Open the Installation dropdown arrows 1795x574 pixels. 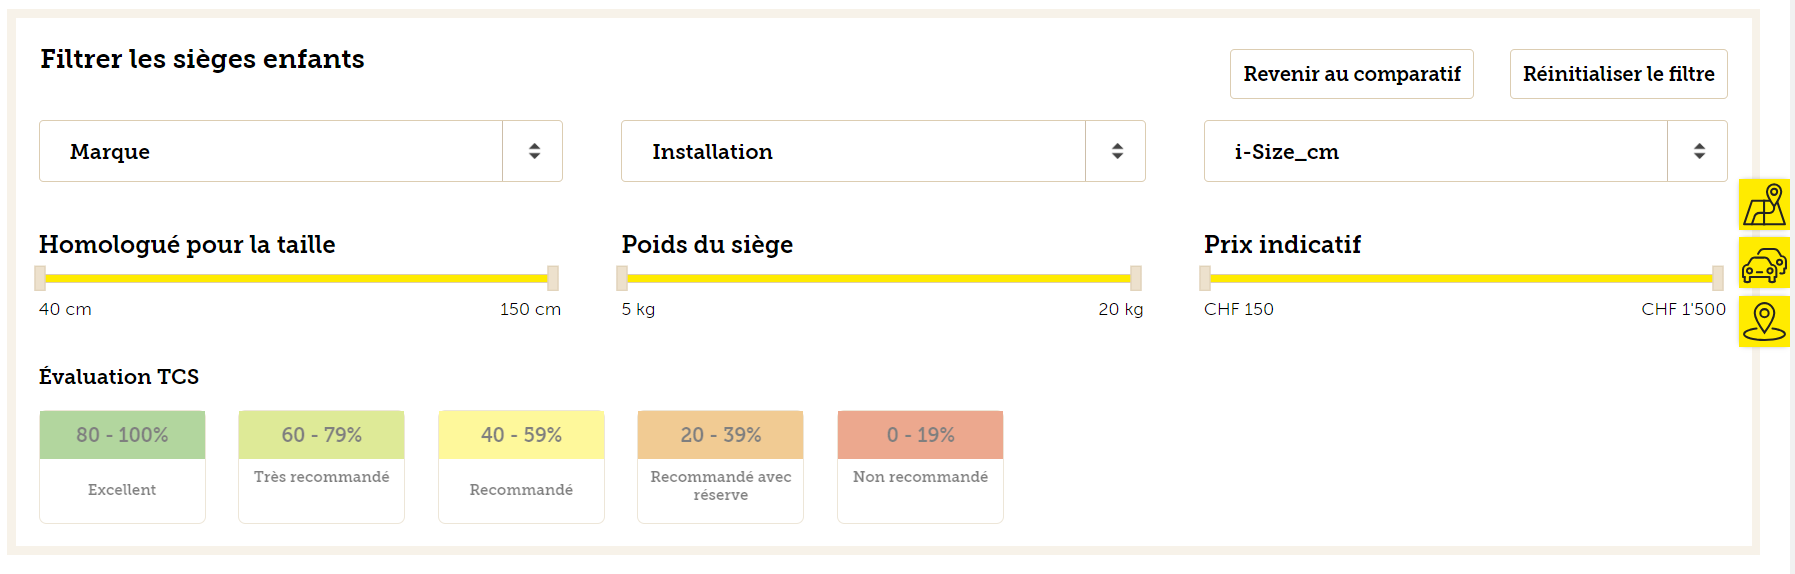click(1116, 151)
